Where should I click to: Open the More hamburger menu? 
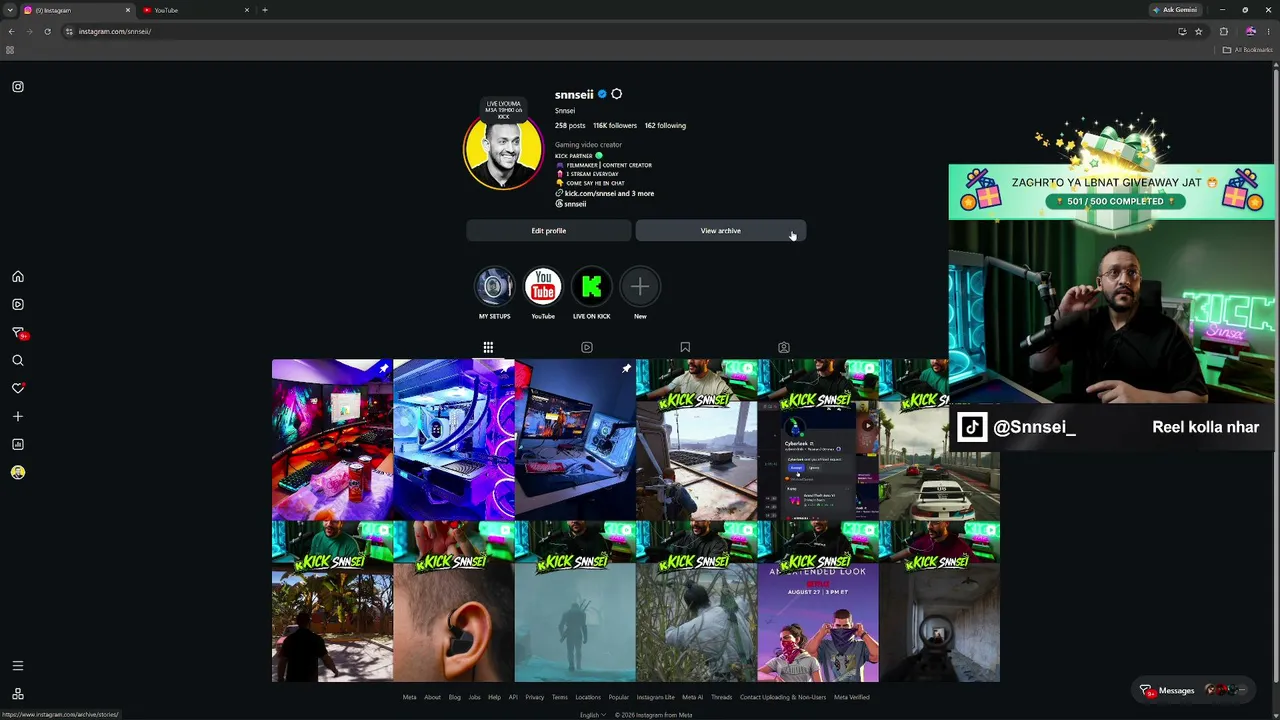(x=18, y=666)
